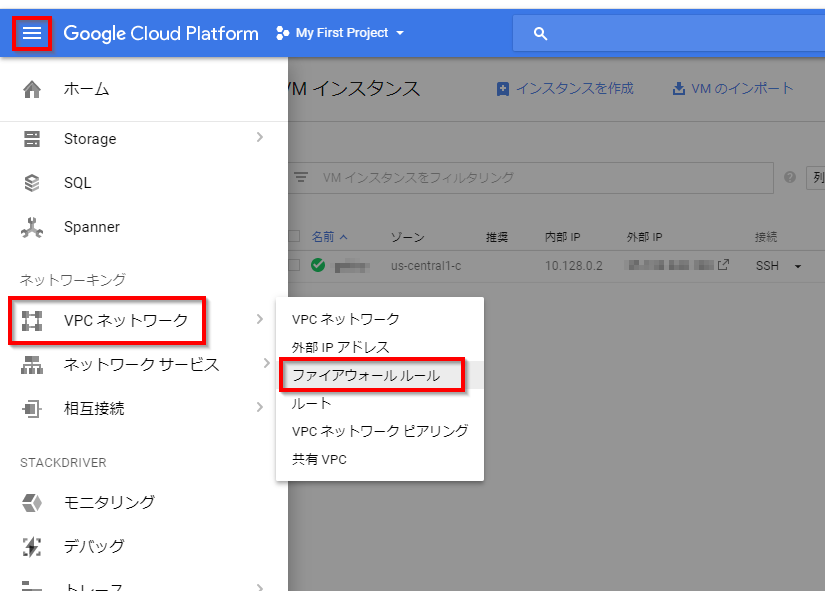Toggle the us-central1-c instance checkbox
The width and height of the screenshot is (825, 591).
(x=294, y=265)
